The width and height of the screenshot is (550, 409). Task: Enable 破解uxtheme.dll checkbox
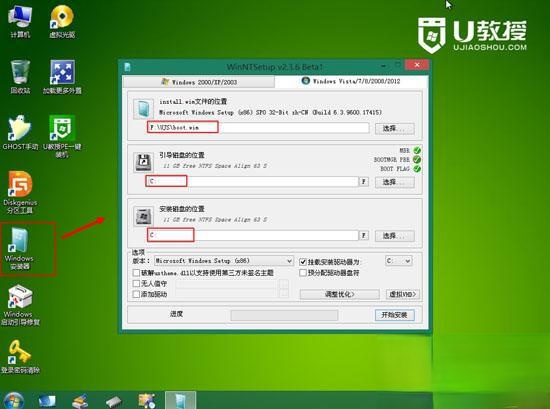(136, 273)
